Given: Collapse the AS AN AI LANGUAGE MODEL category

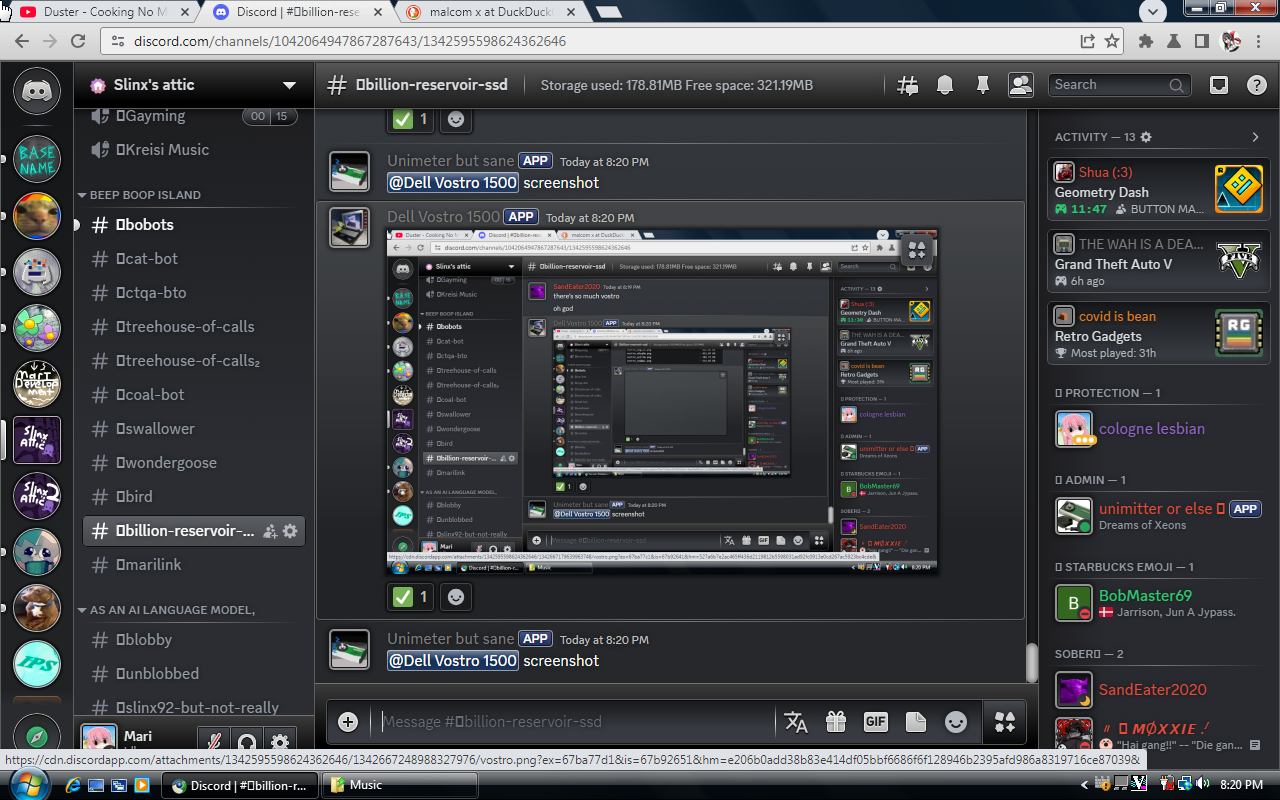Looking at the screenshot, I should coord(171,610).
